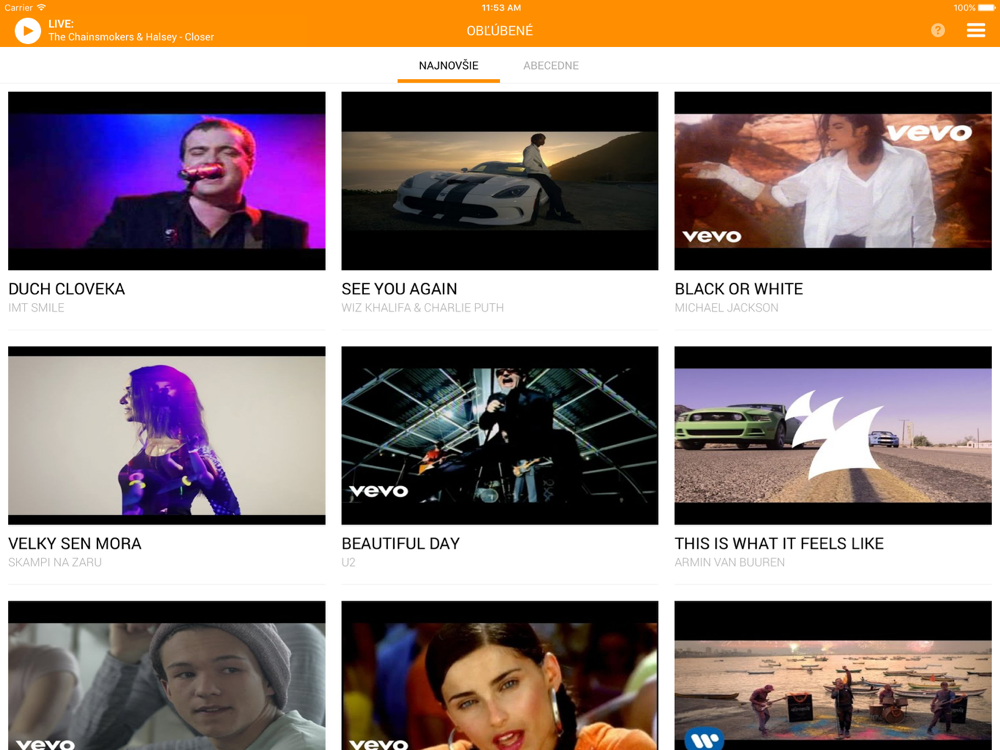Image resolution: width=1000 pixels, height=750 pixels.
Task: Tap the Wi-Fi icon in status bar
Action: (x=41, y=8)
